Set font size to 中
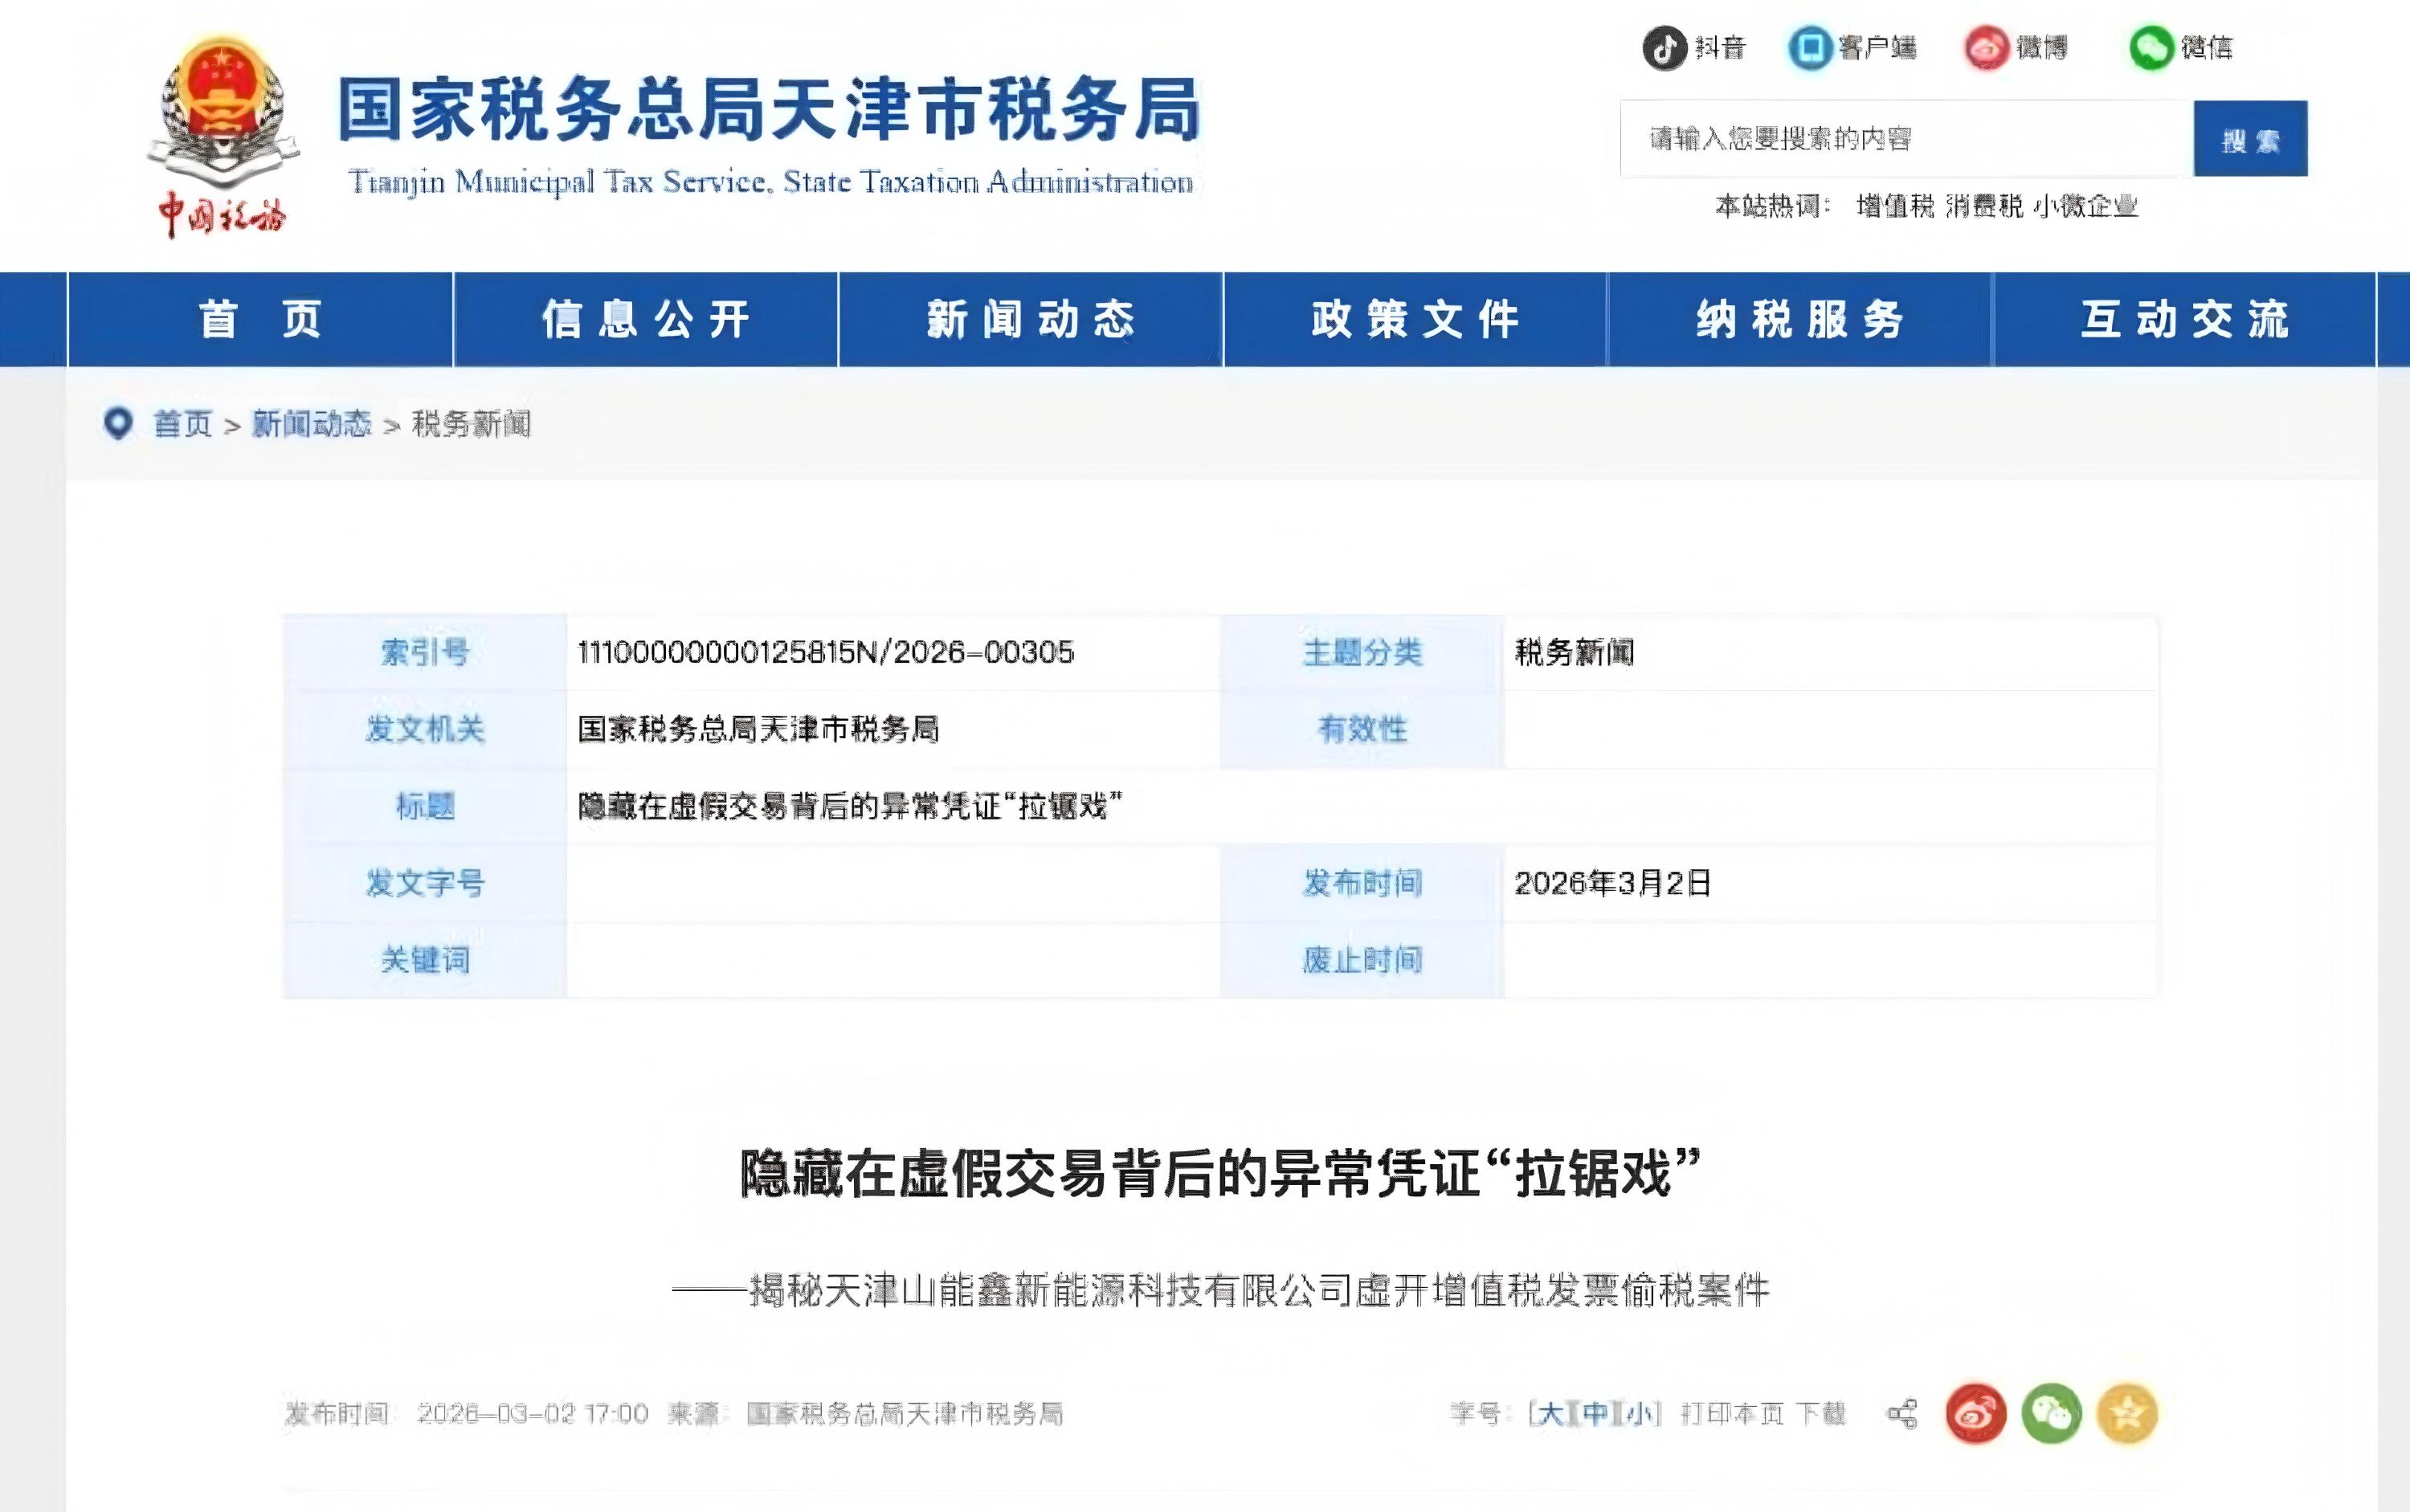 tap(1595, 1414)
